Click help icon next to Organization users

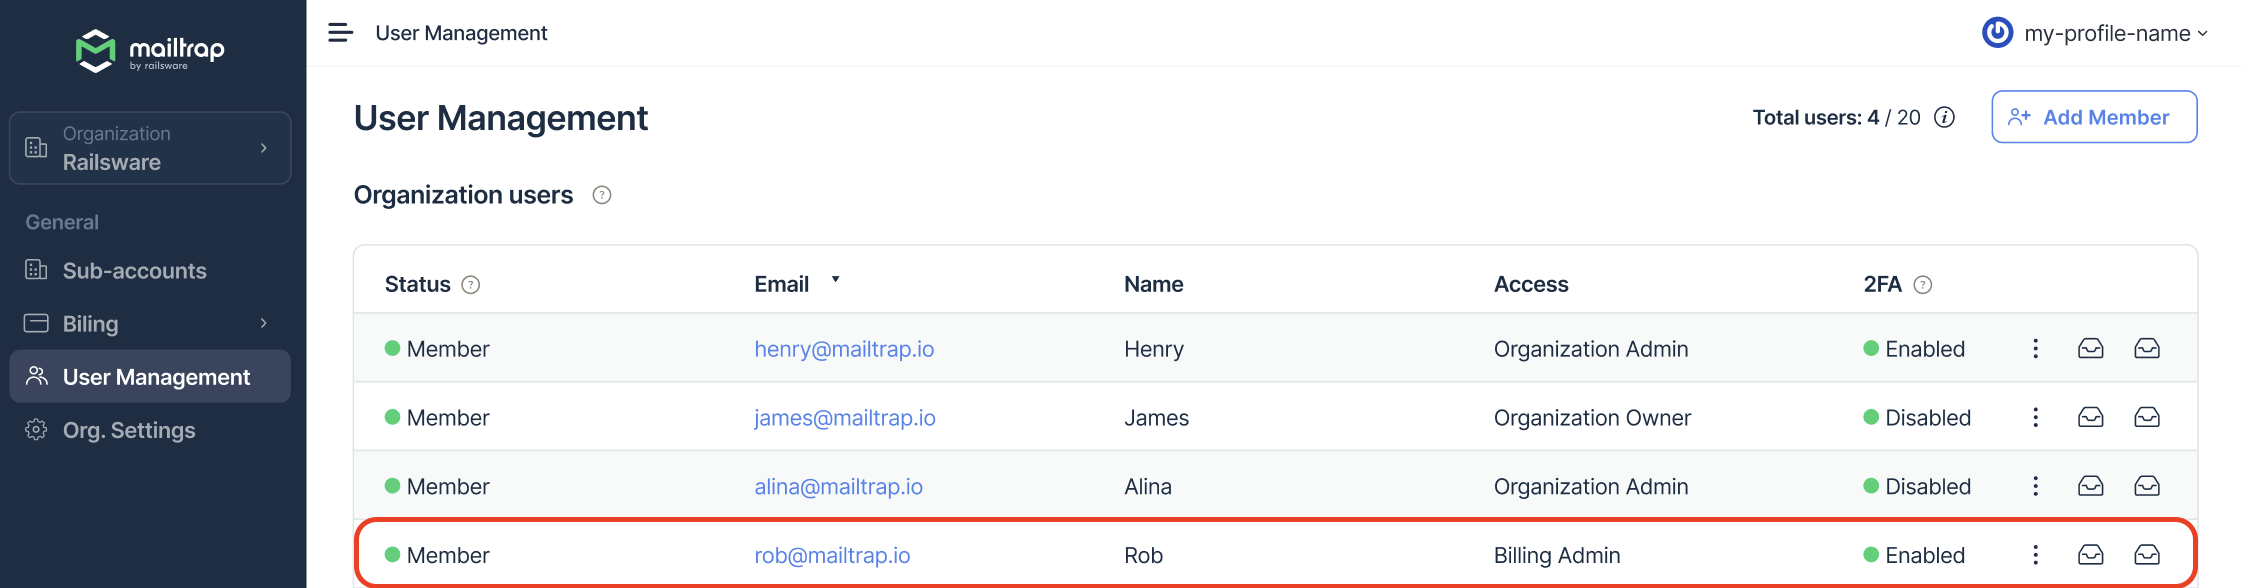pos(602,195)
